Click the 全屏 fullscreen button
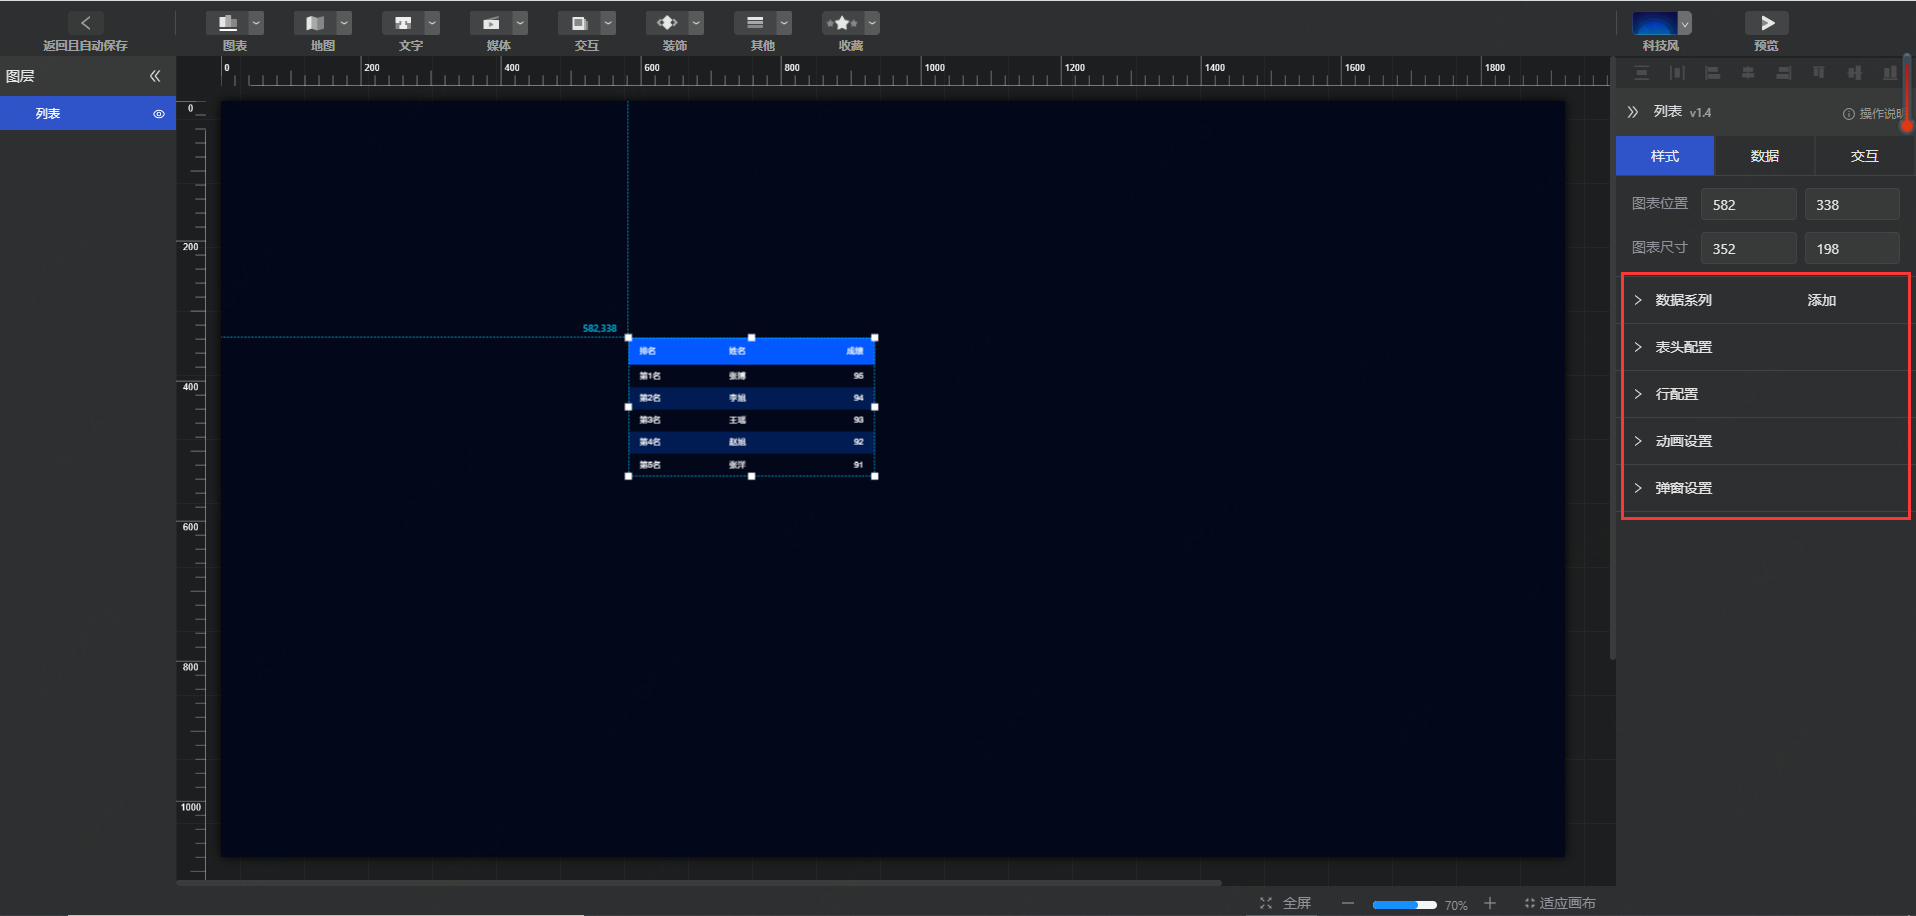The width and height of the screenshot is (1916, 916). 1286,903
